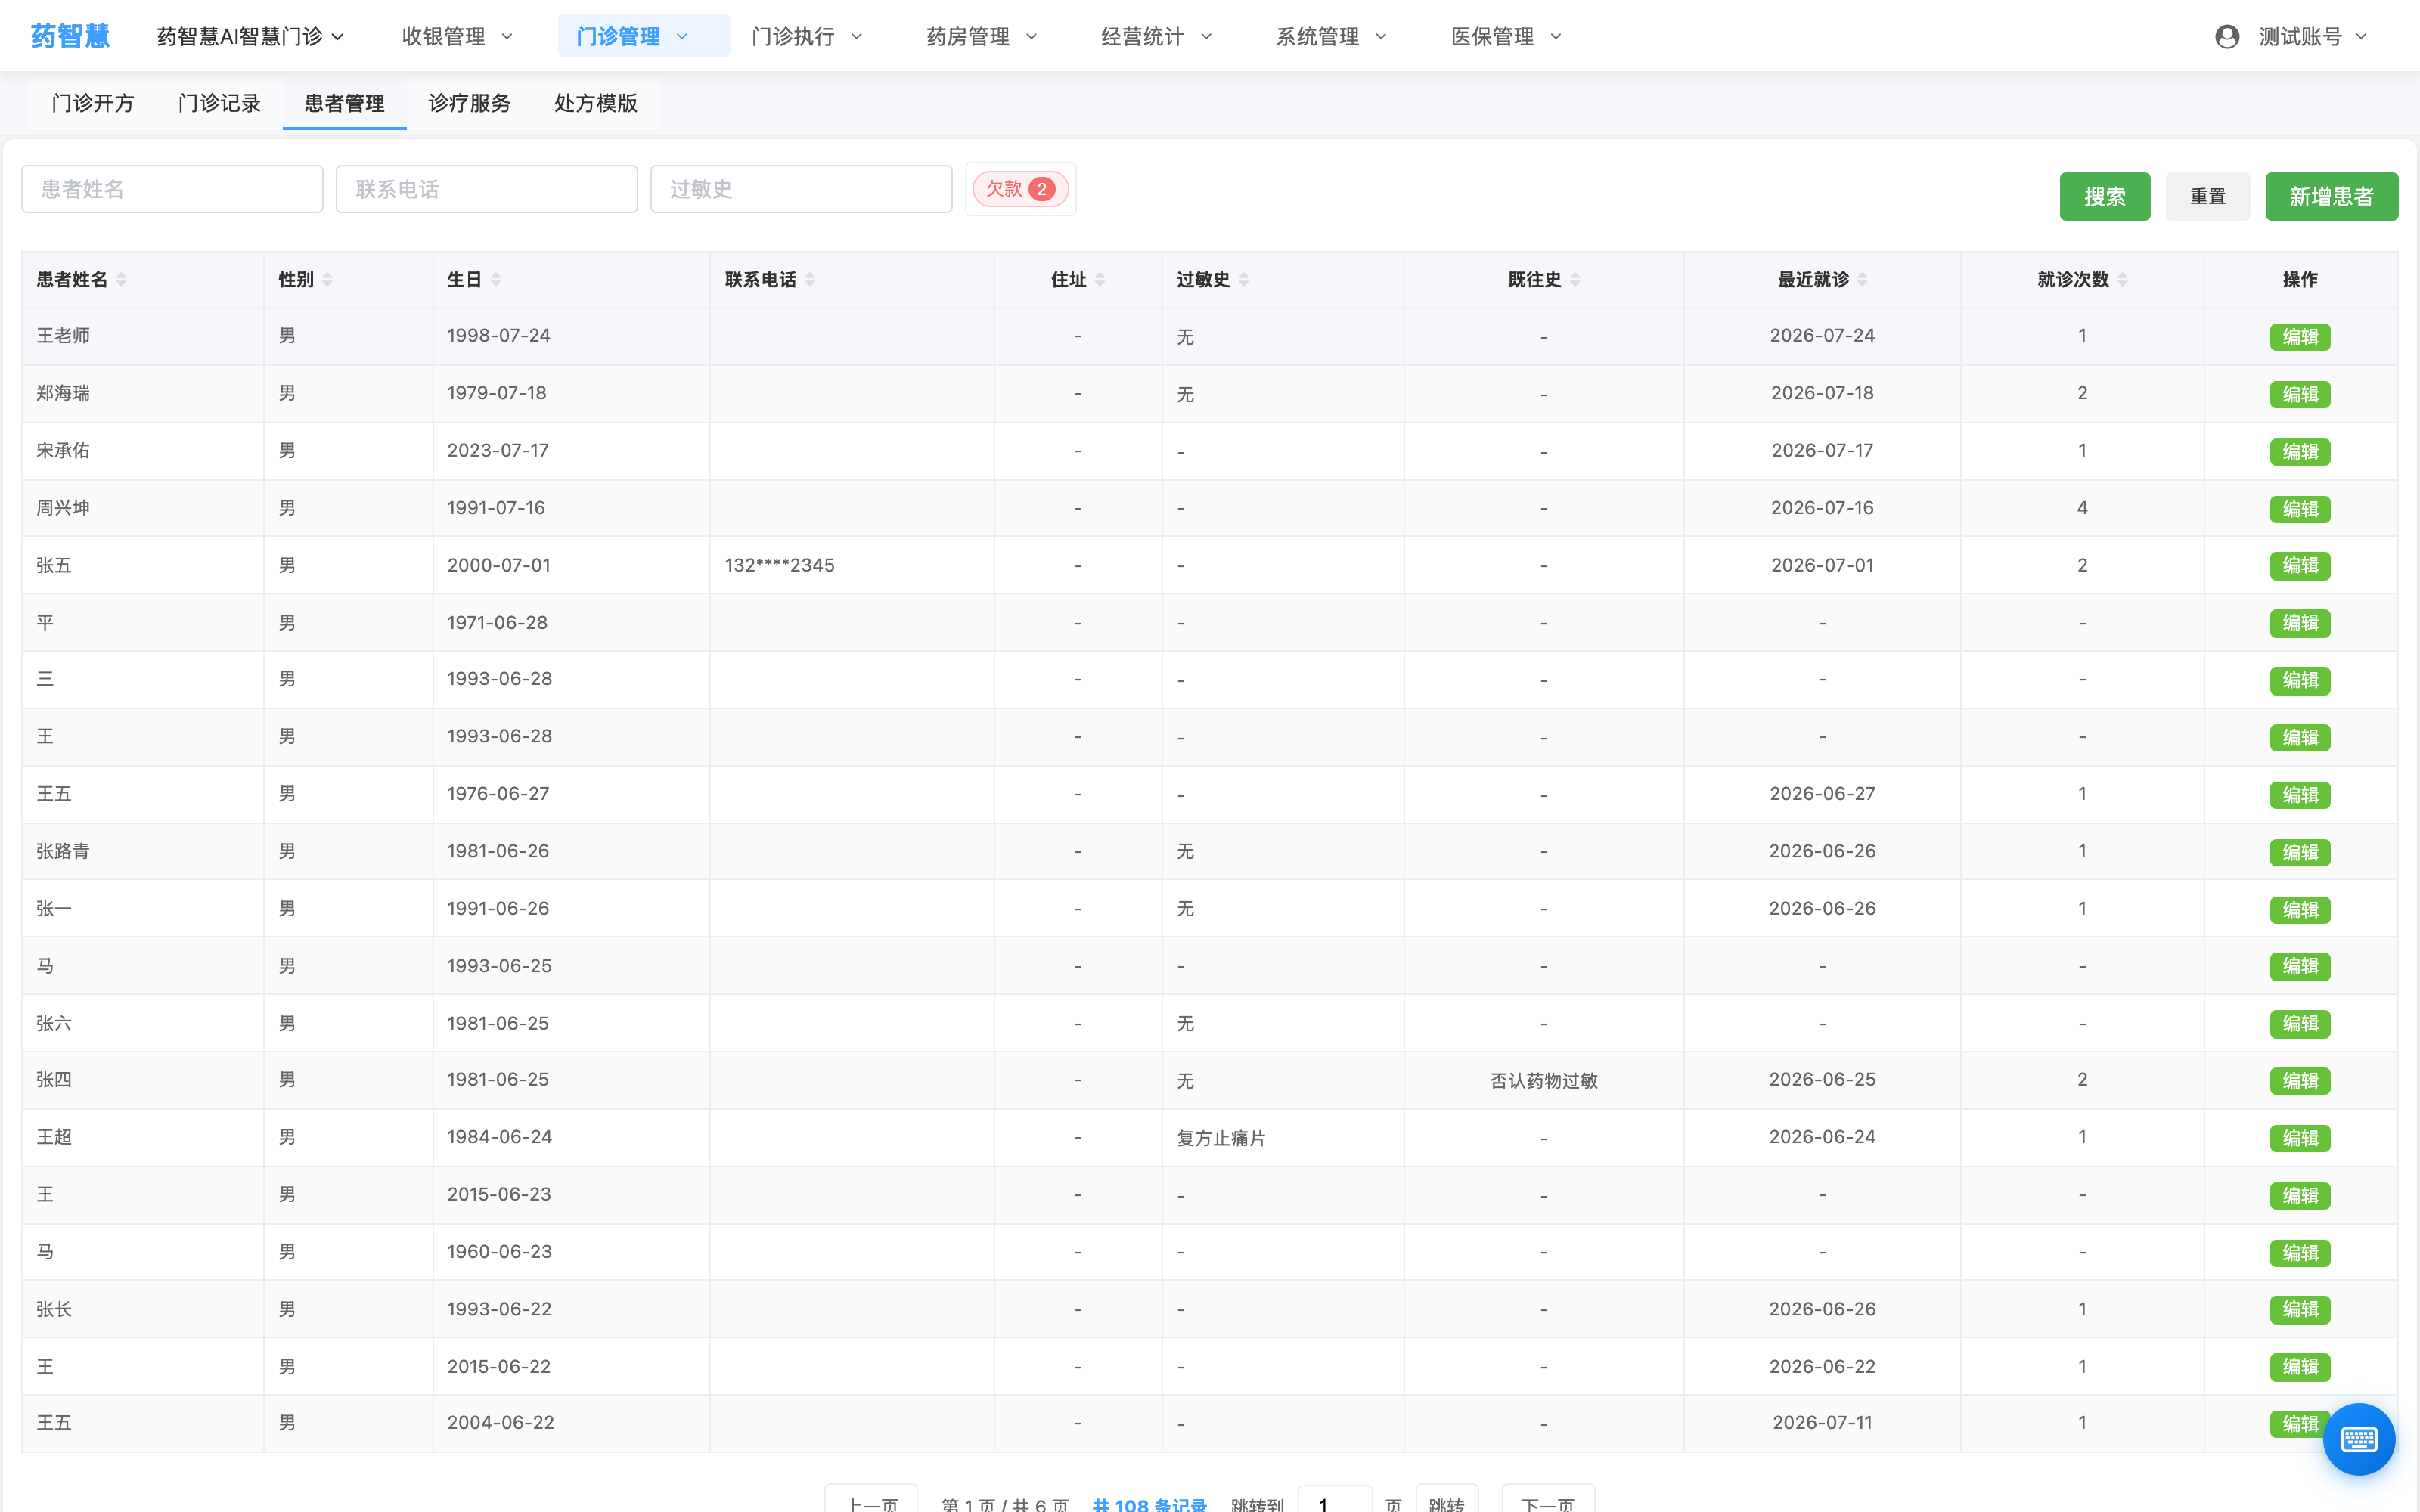Sort by 最近就诊 column sort icon

[1863, 280]
